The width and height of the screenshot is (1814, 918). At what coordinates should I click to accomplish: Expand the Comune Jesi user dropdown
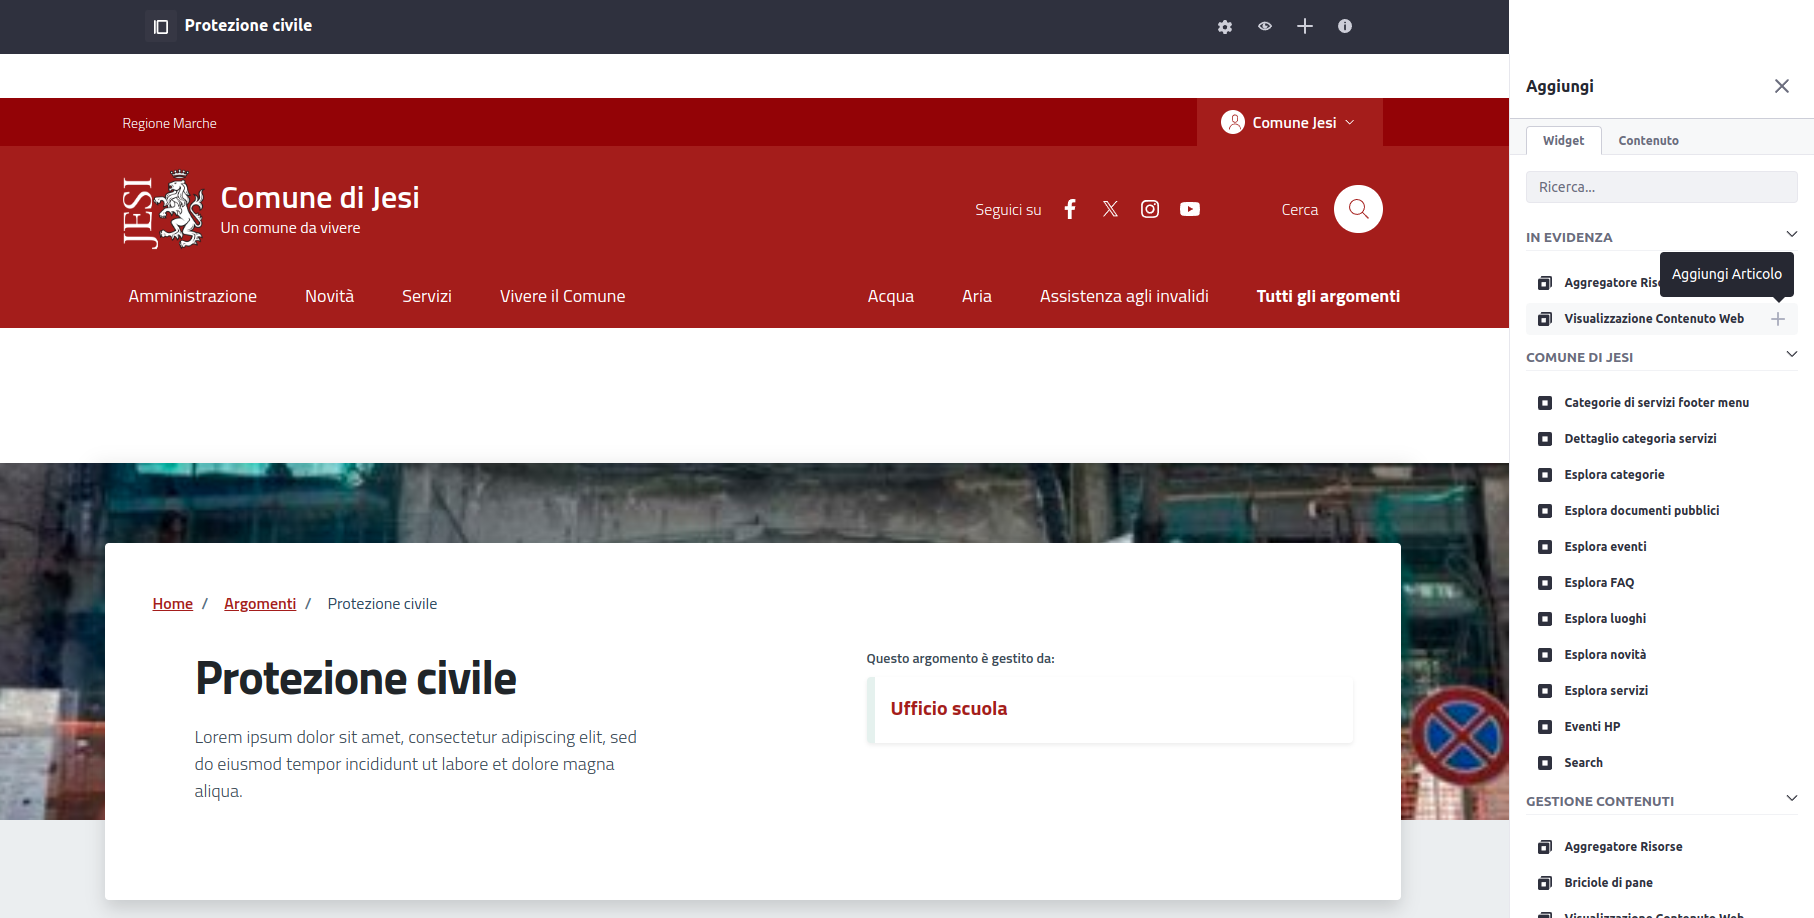coord(1289,123)
